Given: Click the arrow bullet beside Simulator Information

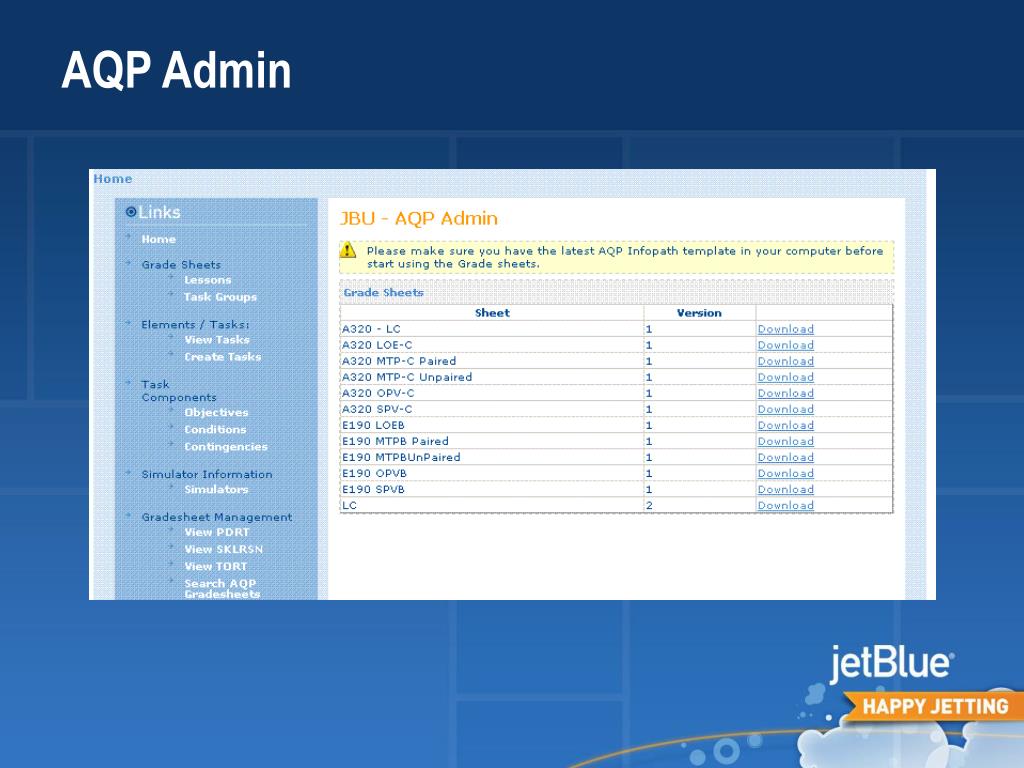Looking at the screenshot, I should click(129, 472).
